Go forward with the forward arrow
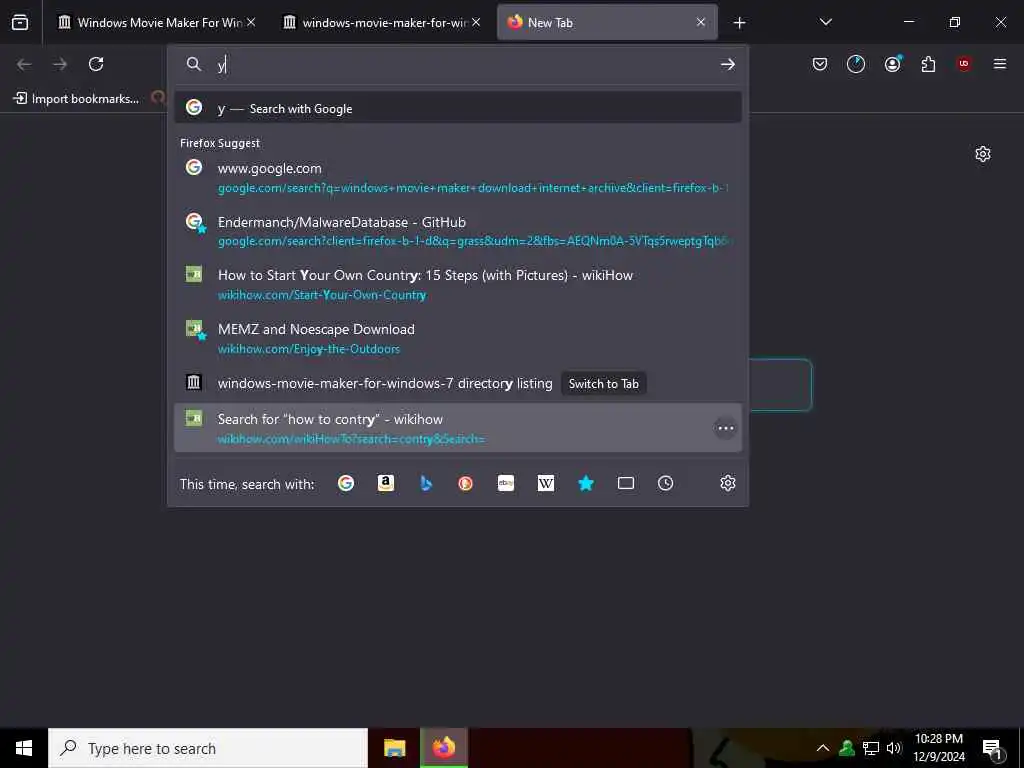 point(60,64)
